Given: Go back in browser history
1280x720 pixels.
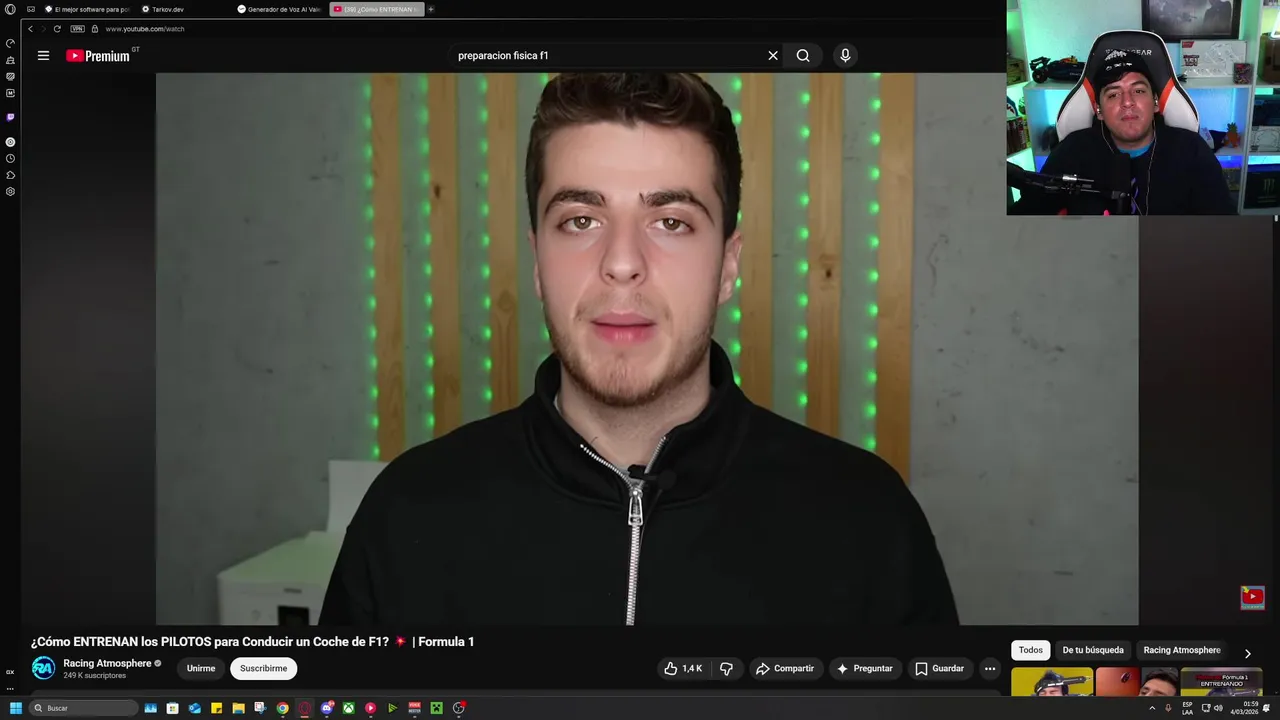Looking at the screenshot, I should 30,29.
